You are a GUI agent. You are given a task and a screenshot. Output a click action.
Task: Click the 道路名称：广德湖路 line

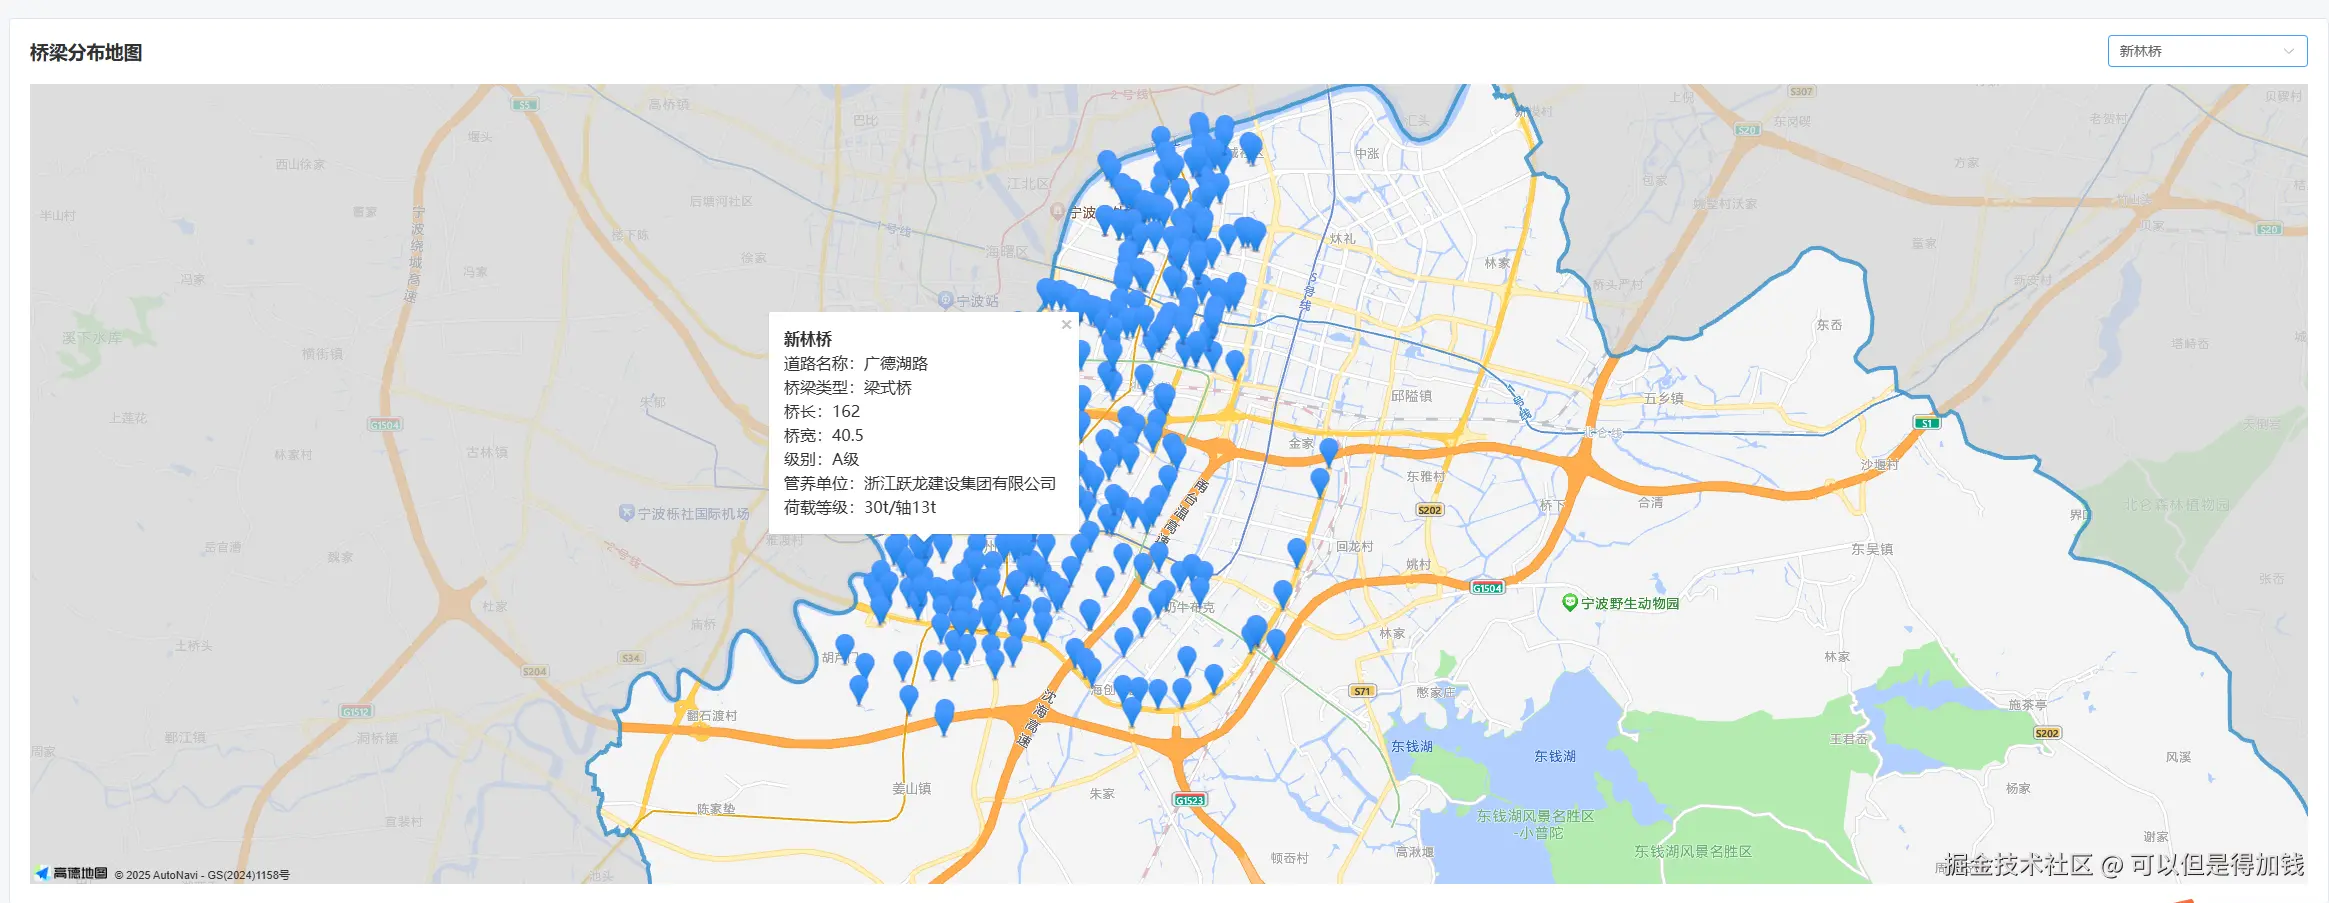pyautogui.click(x=856, y=363)
